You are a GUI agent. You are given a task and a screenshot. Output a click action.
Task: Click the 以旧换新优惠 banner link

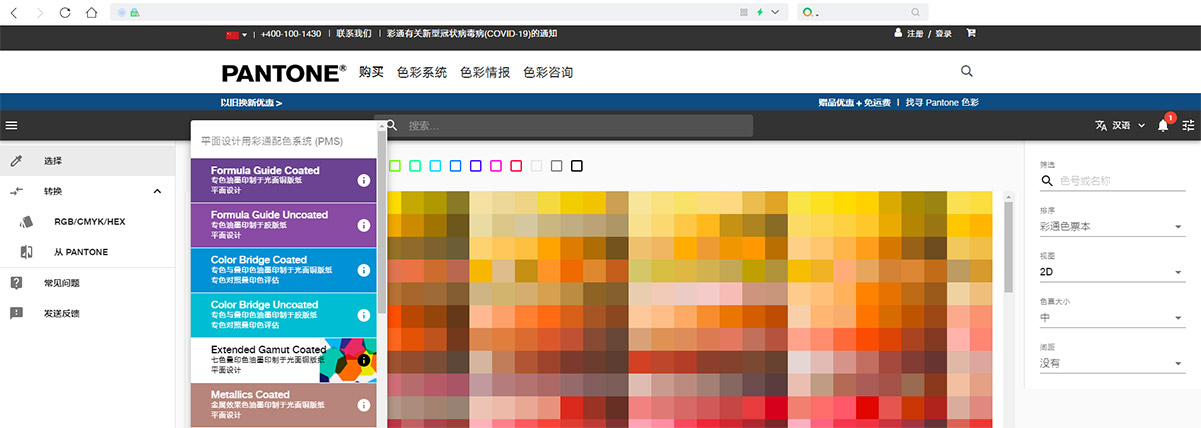[x=251, y=102]
